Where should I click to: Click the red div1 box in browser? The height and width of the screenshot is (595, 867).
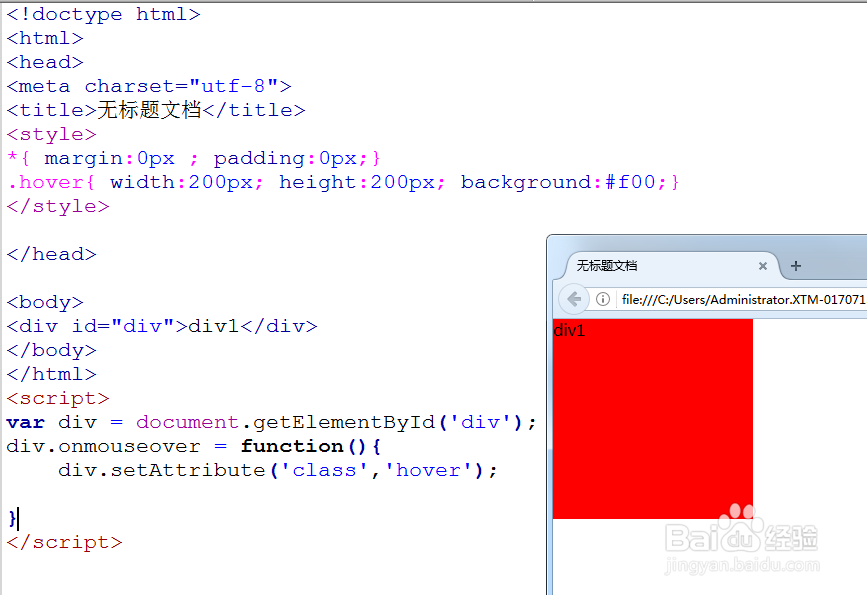(652, 419)
